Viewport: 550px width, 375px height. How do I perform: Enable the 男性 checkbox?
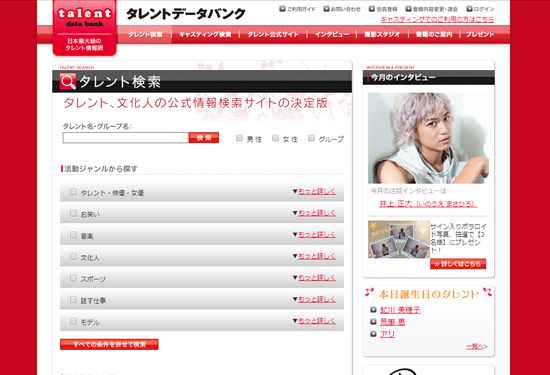[x=239, y=138]
